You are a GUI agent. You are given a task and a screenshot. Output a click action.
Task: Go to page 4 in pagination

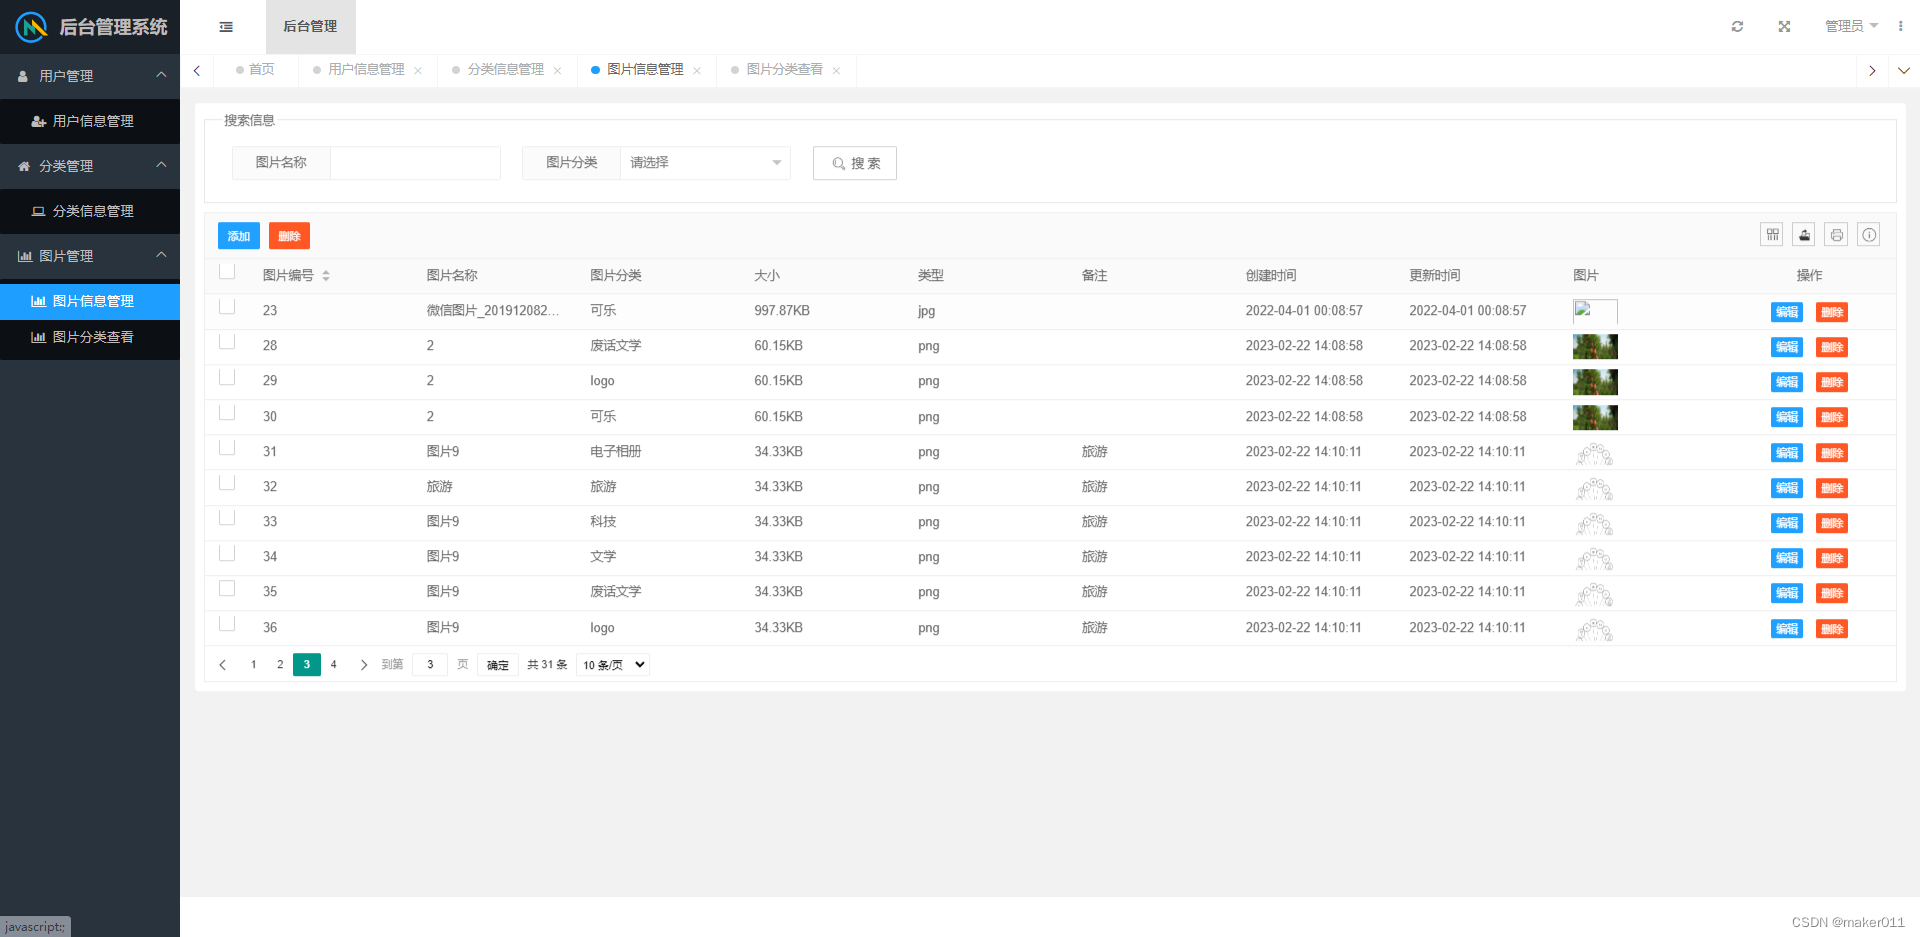(334, 665)
